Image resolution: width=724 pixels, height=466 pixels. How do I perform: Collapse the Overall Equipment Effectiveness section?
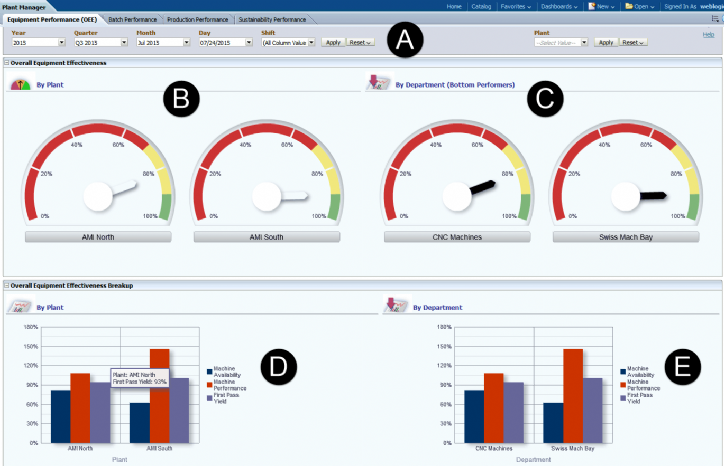coord(5,63)
